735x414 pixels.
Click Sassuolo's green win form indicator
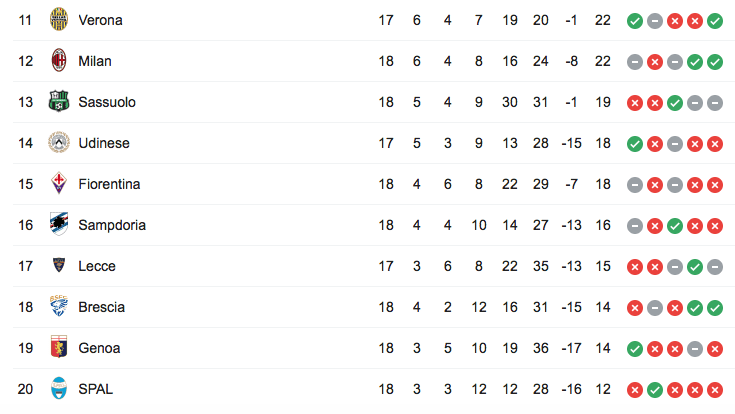[x=674, y=102]
